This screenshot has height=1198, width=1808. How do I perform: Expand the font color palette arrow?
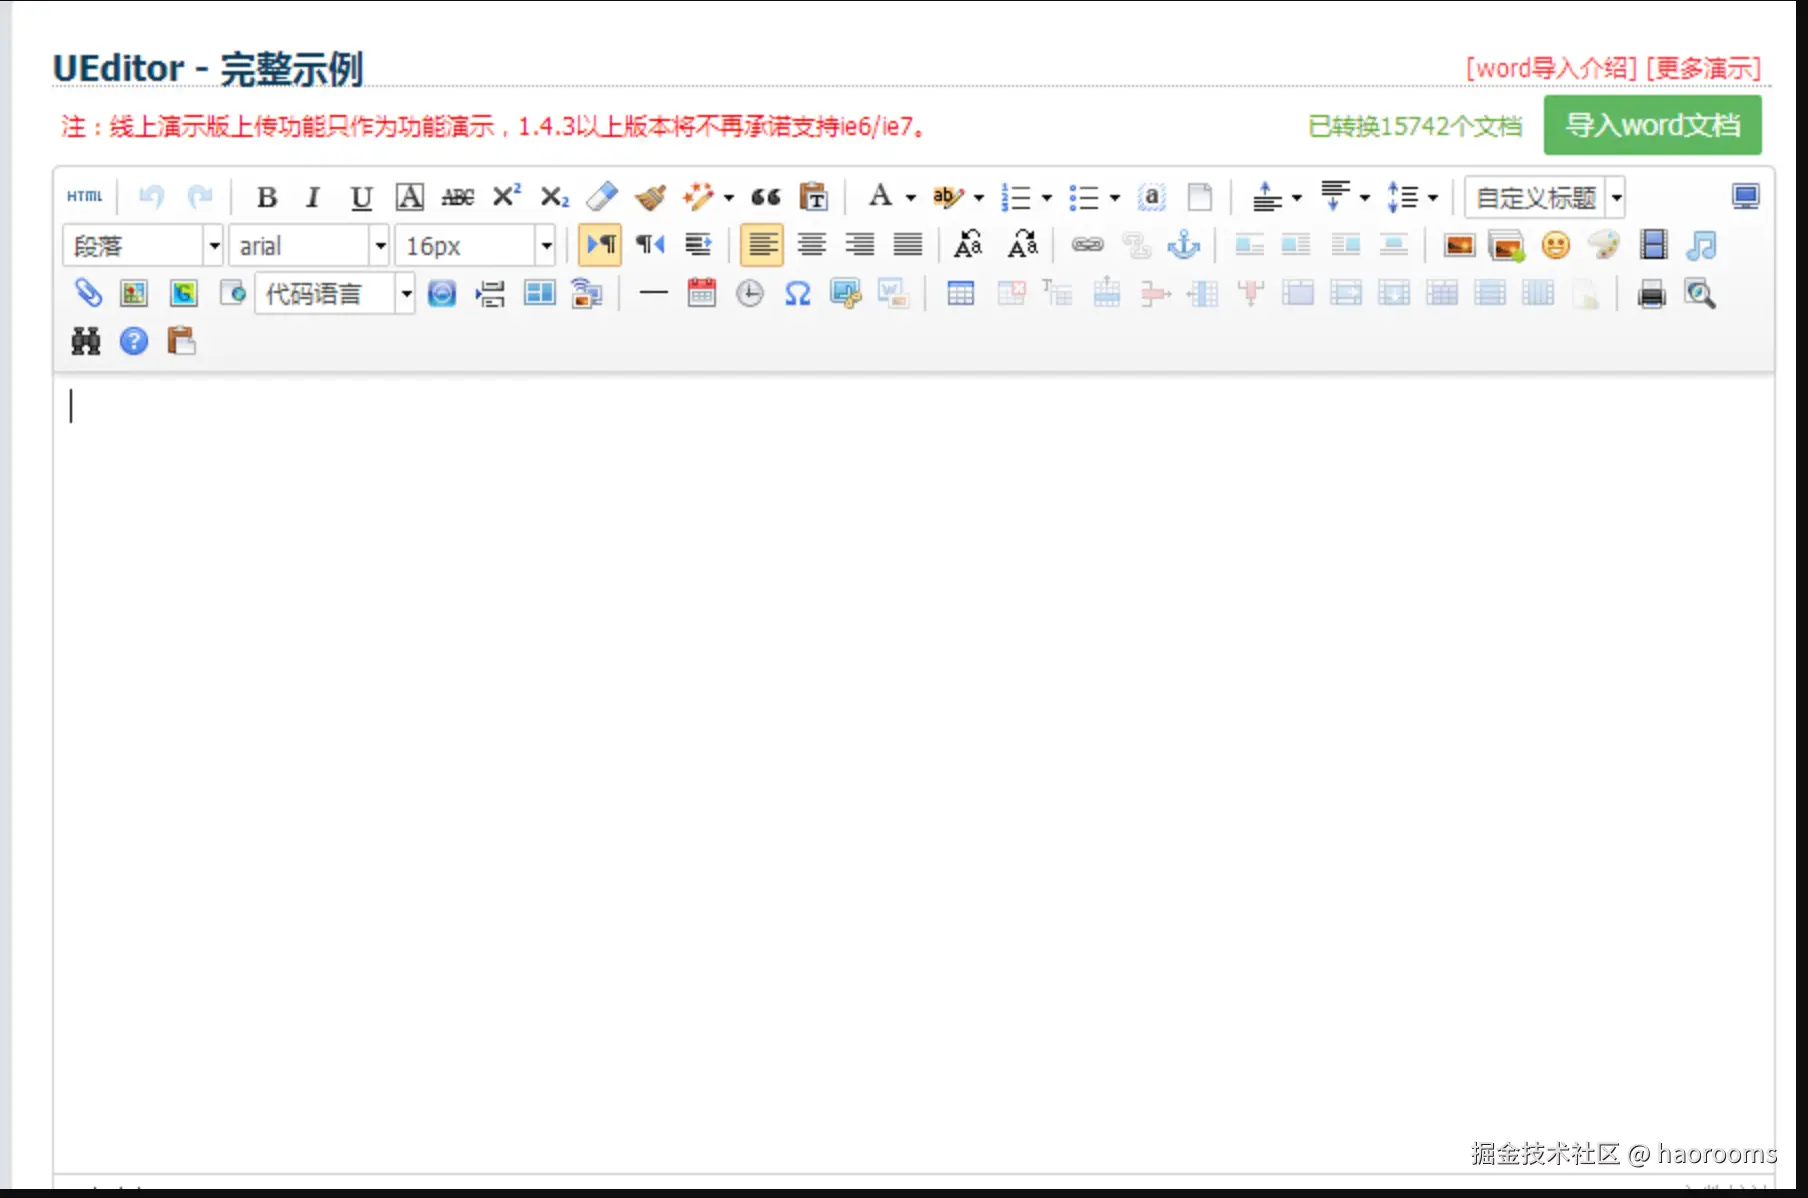pos(911,198)
